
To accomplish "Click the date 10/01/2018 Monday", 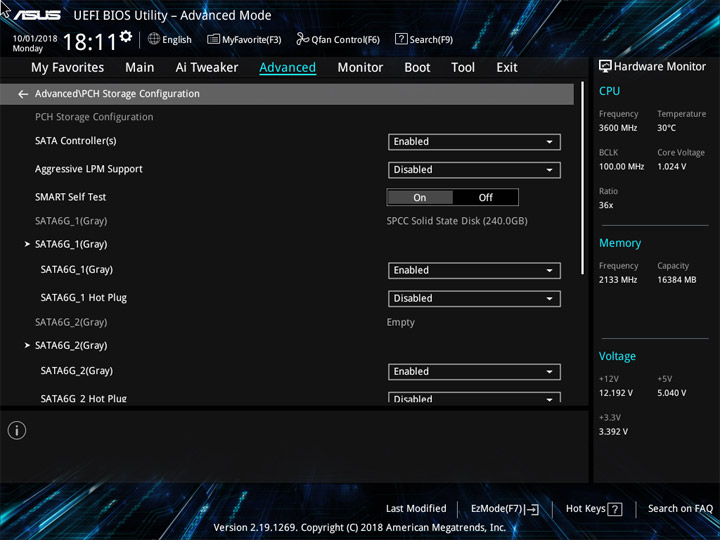I will tap(35, 43).
